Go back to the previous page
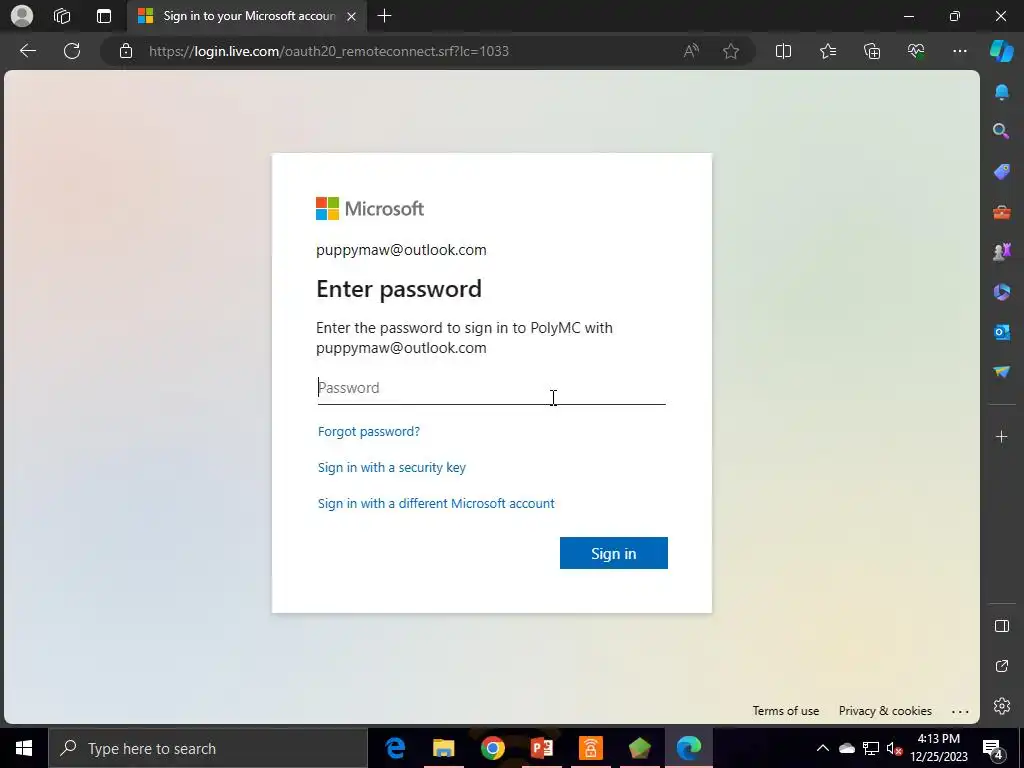The height and width of the screenshot is (768, 1024). click(28, 51)
